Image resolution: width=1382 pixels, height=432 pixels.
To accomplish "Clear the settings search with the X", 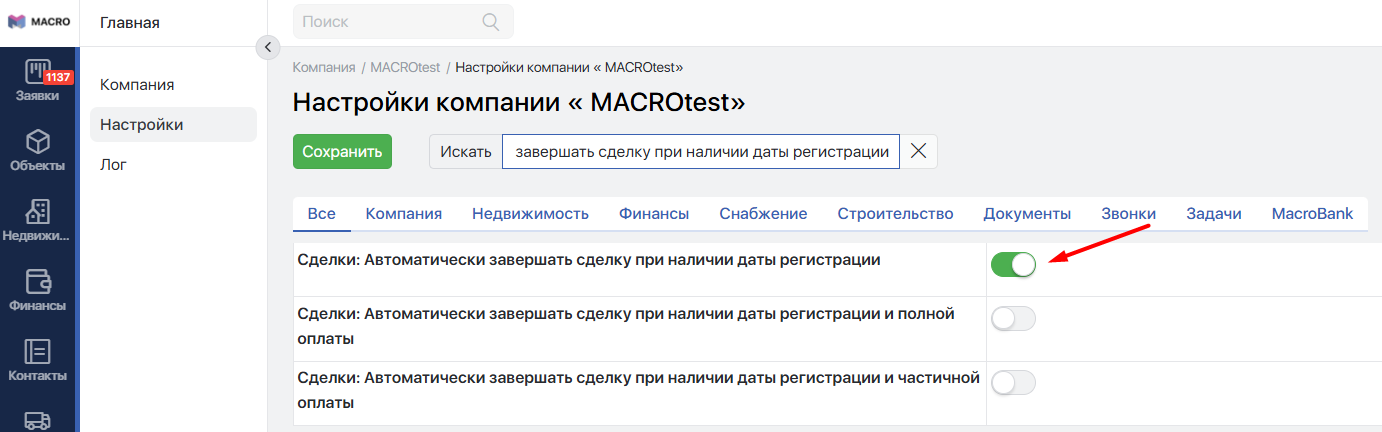I will tap(918, 151).
